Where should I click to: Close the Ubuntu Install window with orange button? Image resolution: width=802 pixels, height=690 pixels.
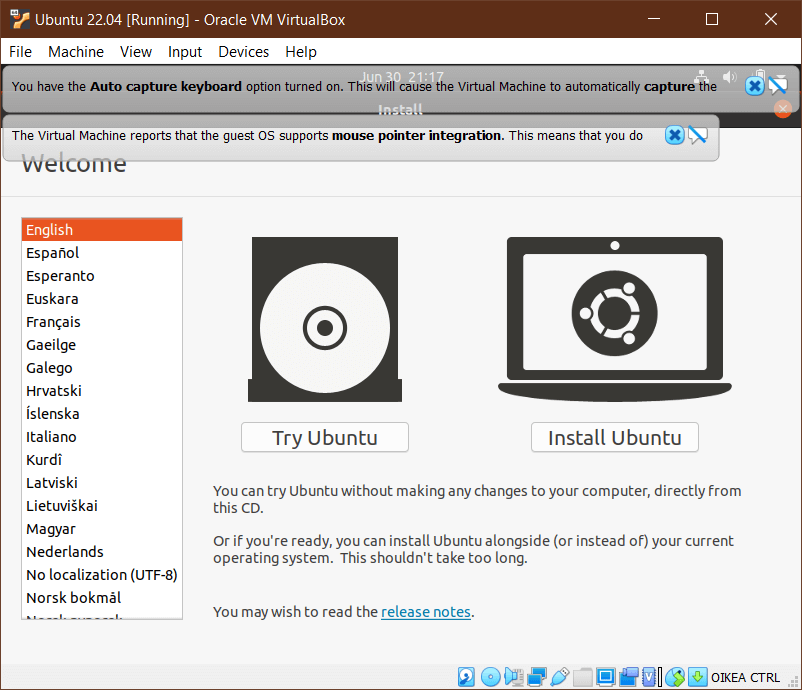[783, 109]
